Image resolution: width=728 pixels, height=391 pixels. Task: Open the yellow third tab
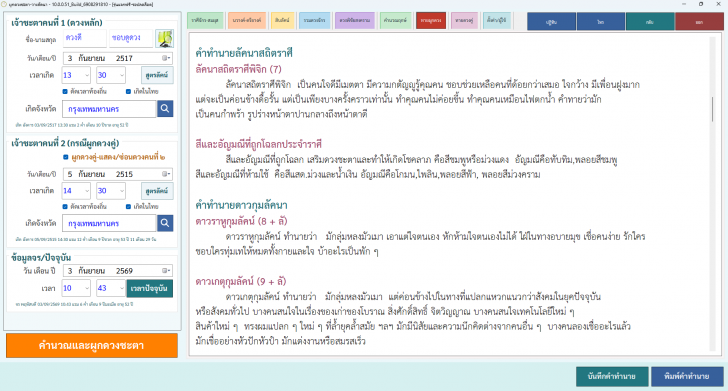(x=282, y=20)
